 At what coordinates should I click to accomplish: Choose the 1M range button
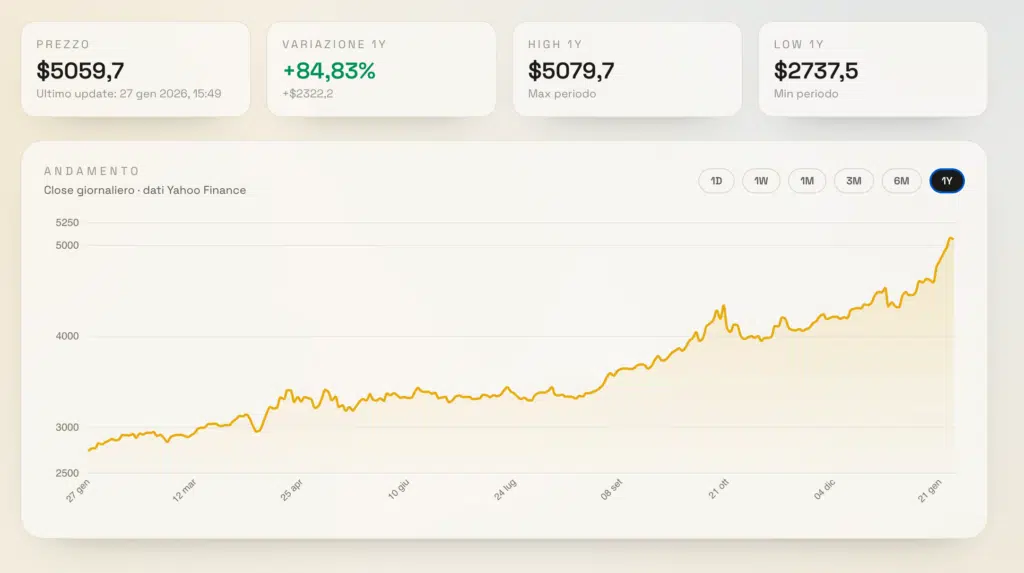coord(807,181)
